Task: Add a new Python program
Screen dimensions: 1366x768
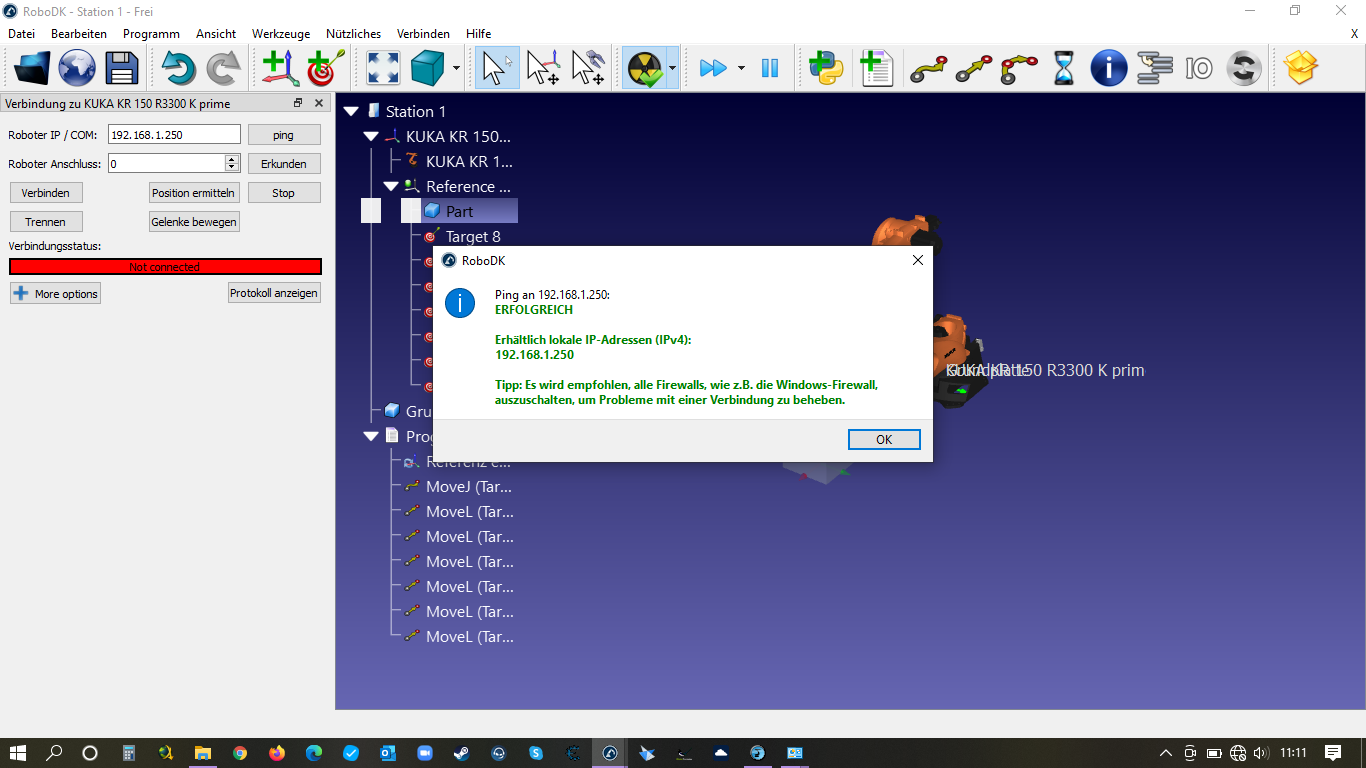Action: click(x=826, y=68)
